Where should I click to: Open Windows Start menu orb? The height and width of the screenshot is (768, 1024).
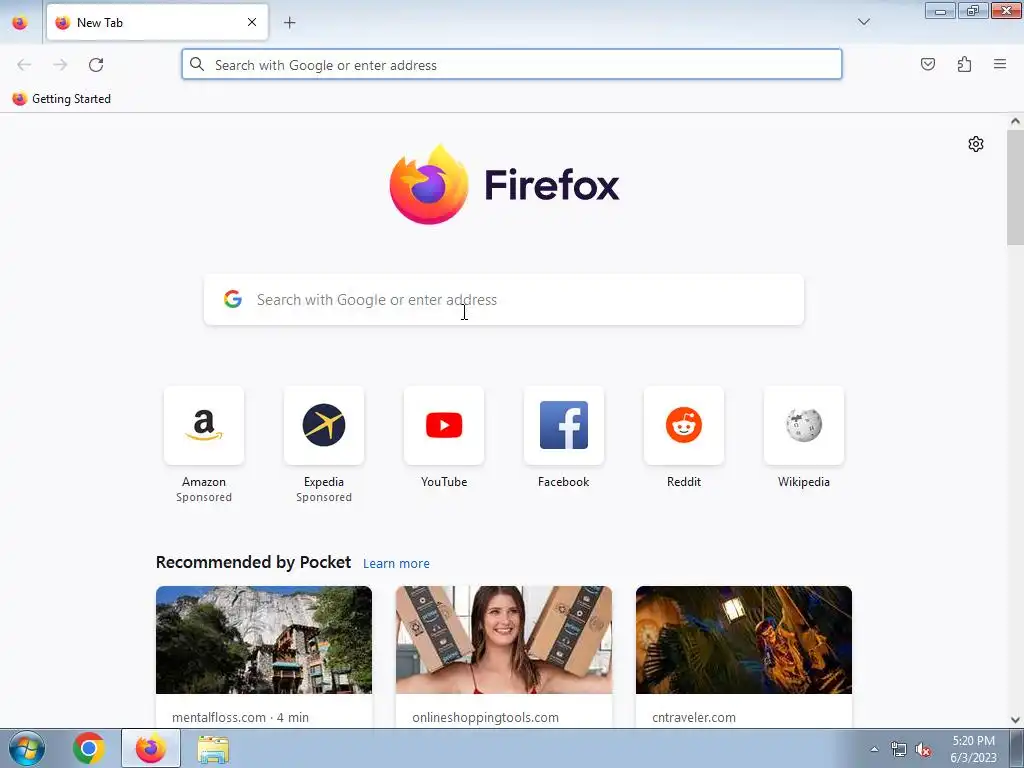pyautogui.click(x=27, y=748)
